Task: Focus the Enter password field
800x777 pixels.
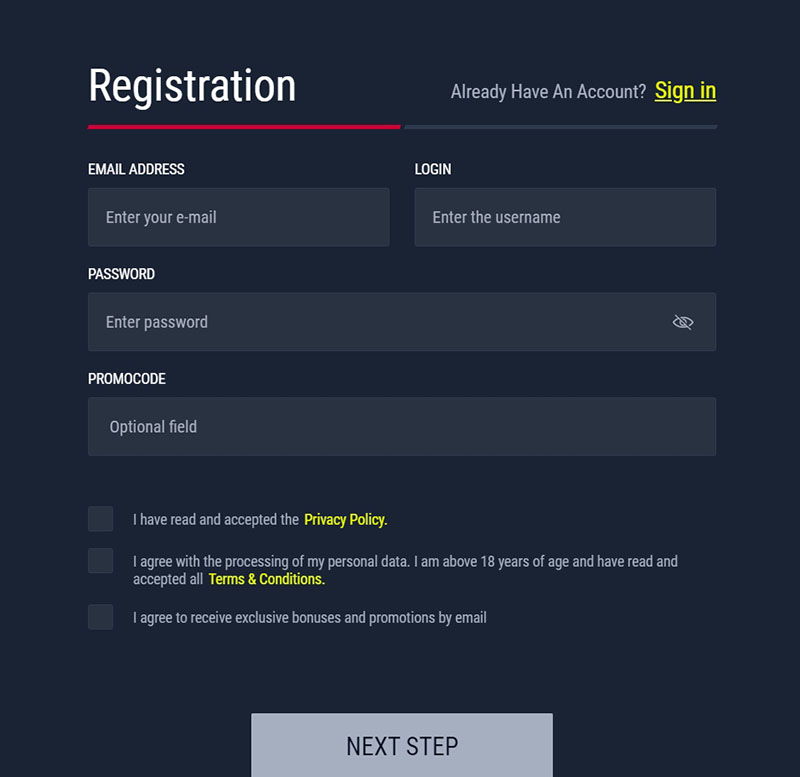Action: click(402, 322)
